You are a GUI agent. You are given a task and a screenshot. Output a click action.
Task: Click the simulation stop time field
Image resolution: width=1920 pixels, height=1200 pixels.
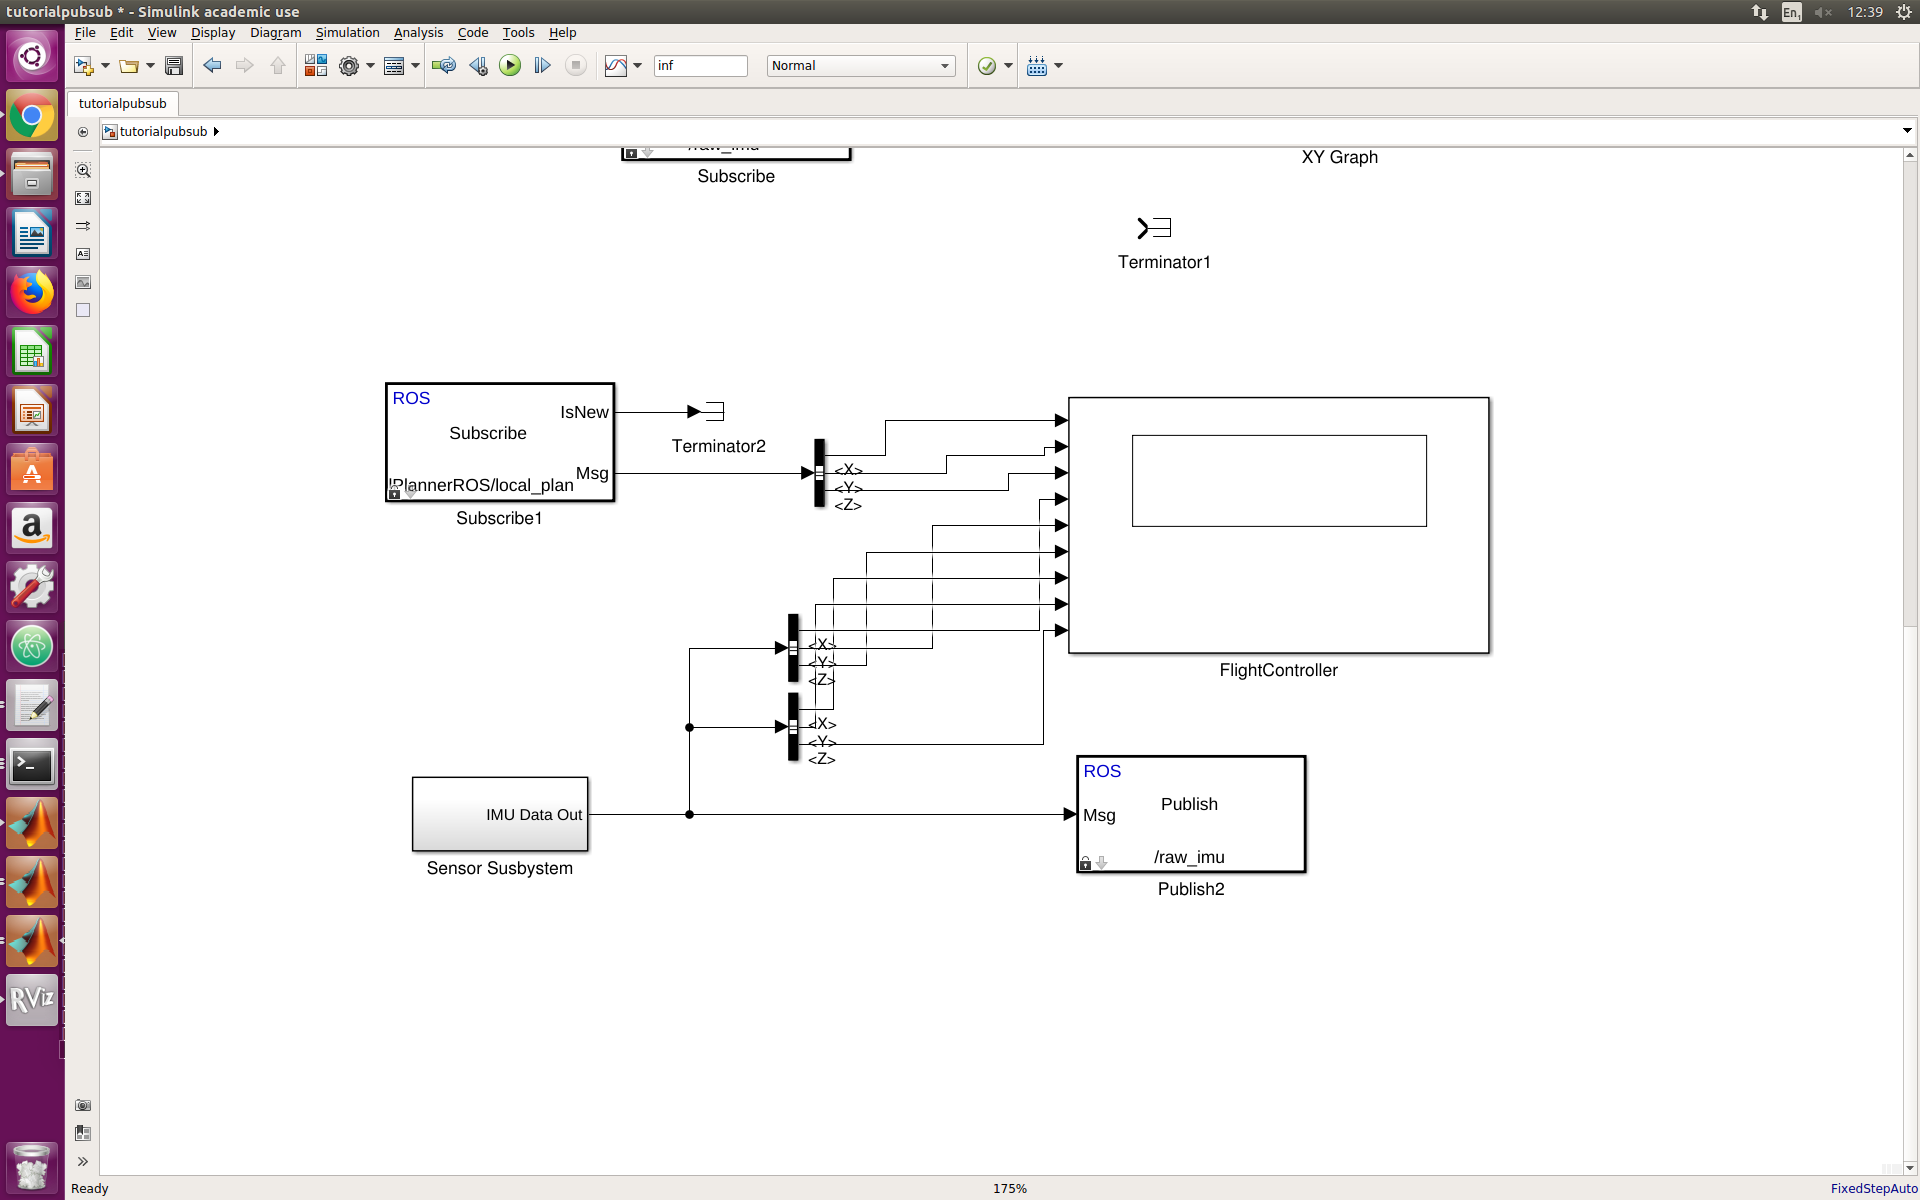700,66
